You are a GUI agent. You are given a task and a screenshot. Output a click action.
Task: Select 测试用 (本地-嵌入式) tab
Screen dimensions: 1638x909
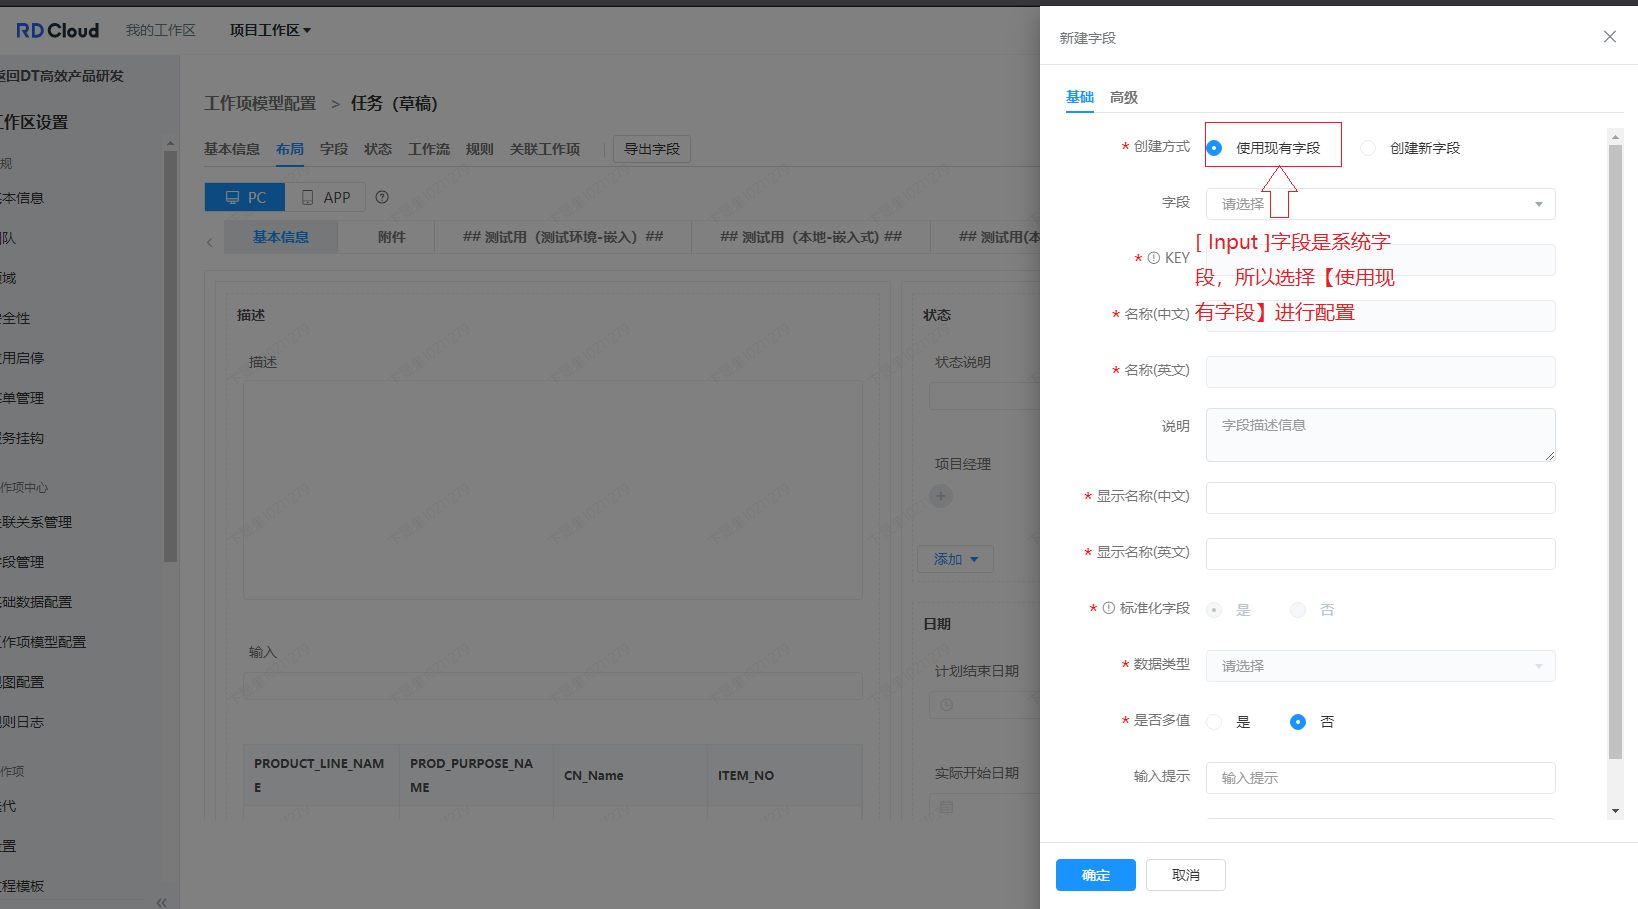(x=811, y=237)
